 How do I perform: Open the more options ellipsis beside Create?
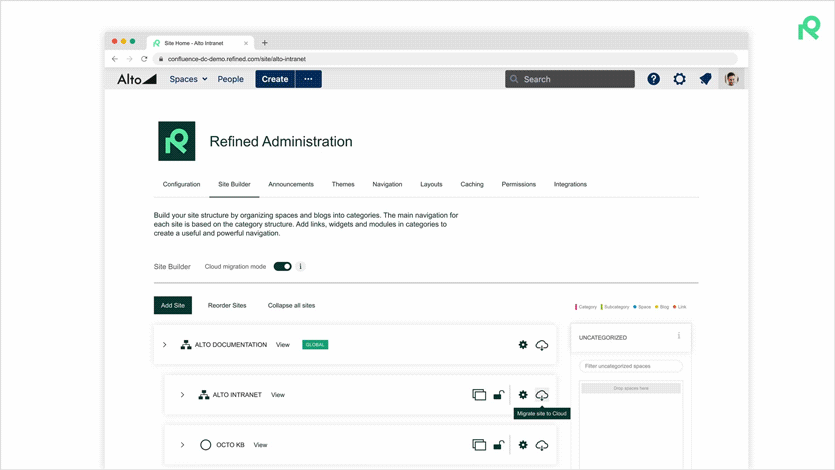click(308, 79)
